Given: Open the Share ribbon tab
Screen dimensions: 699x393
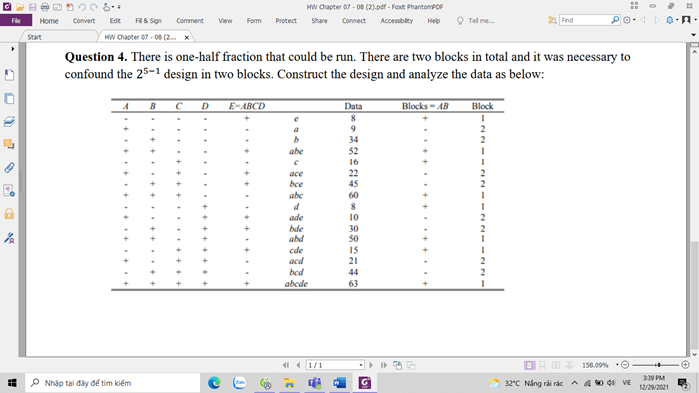Looking at the screenshot, I should (x=319, y=20).
